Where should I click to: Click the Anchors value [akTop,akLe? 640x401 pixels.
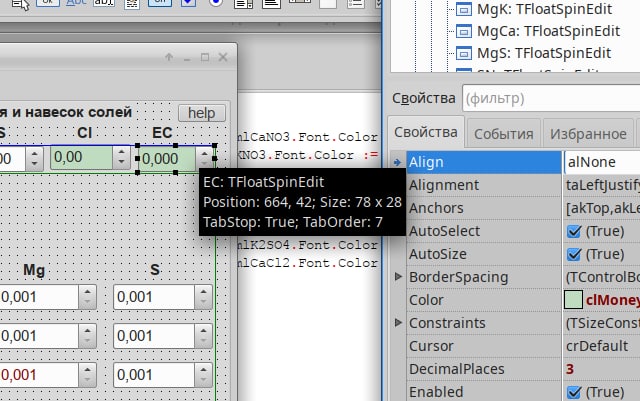602,208
